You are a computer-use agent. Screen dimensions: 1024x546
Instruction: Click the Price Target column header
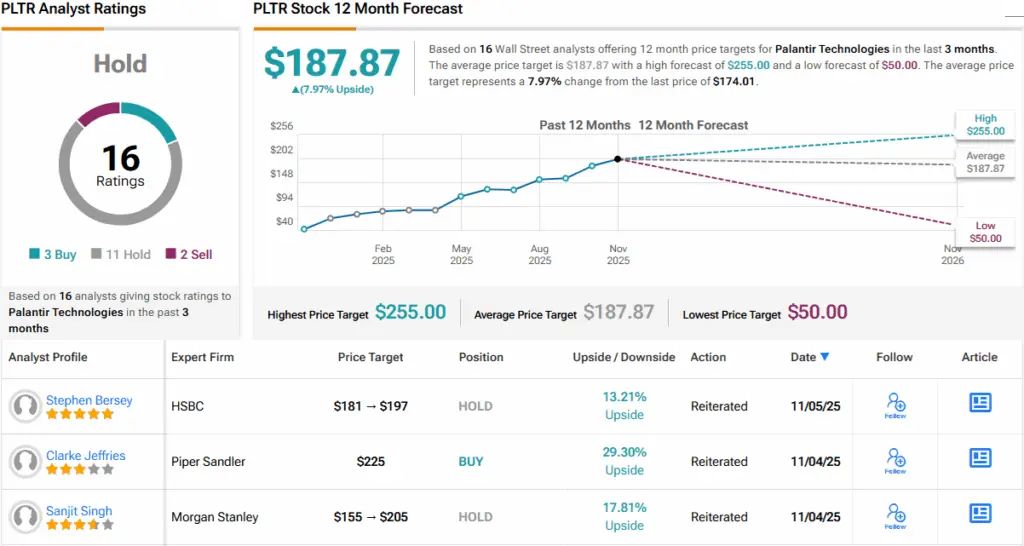[x=370, y=357]
